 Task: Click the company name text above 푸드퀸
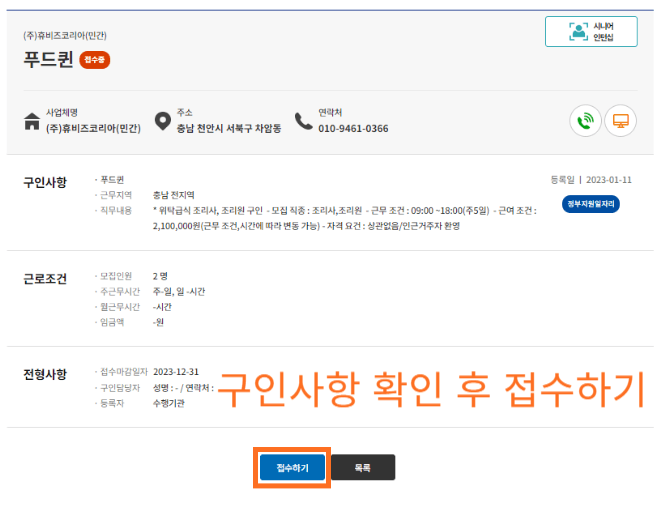point(65,35)
